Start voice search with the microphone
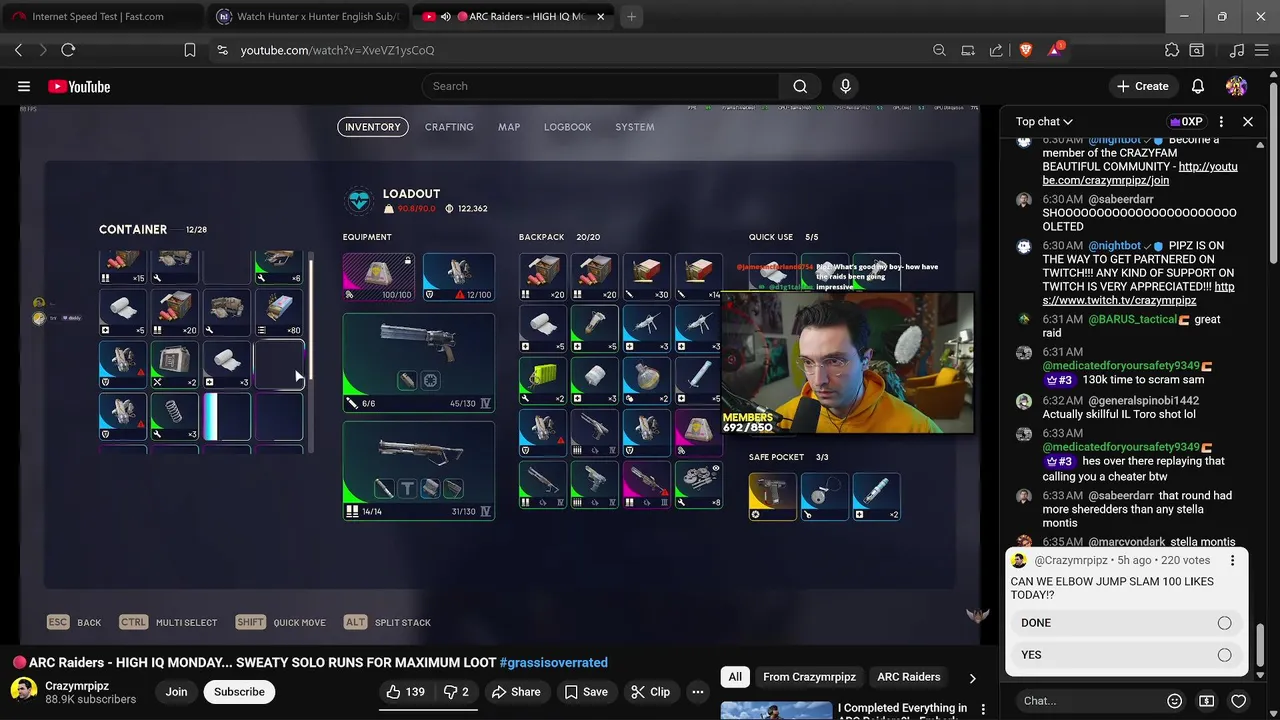 [845, 87]
